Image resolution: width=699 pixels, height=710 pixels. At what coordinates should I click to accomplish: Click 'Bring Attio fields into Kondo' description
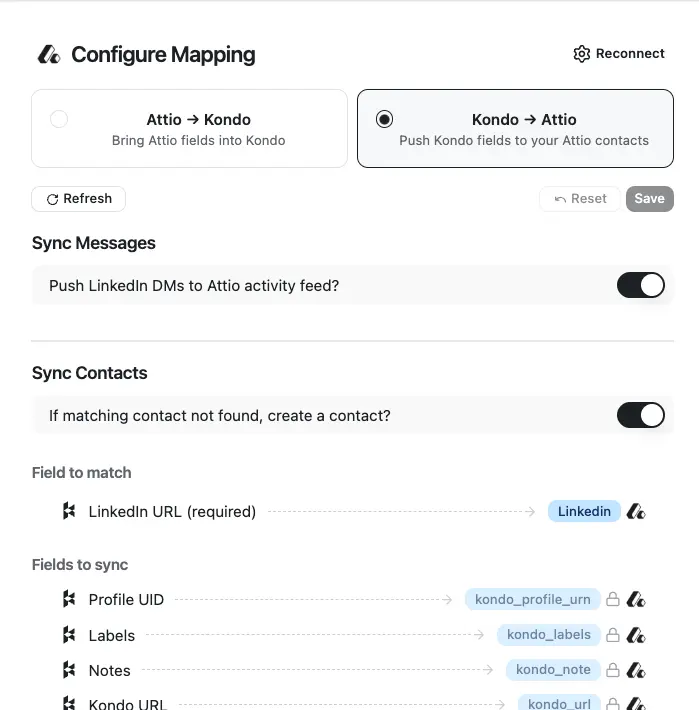(198, 140)
